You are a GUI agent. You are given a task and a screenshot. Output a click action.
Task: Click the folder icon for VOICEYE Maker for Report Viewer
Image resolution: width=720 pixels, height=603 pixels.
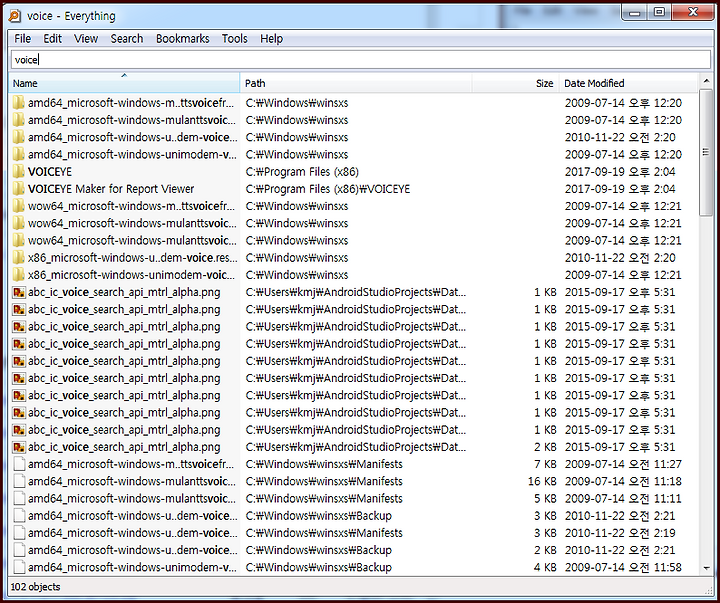point(19,189)
